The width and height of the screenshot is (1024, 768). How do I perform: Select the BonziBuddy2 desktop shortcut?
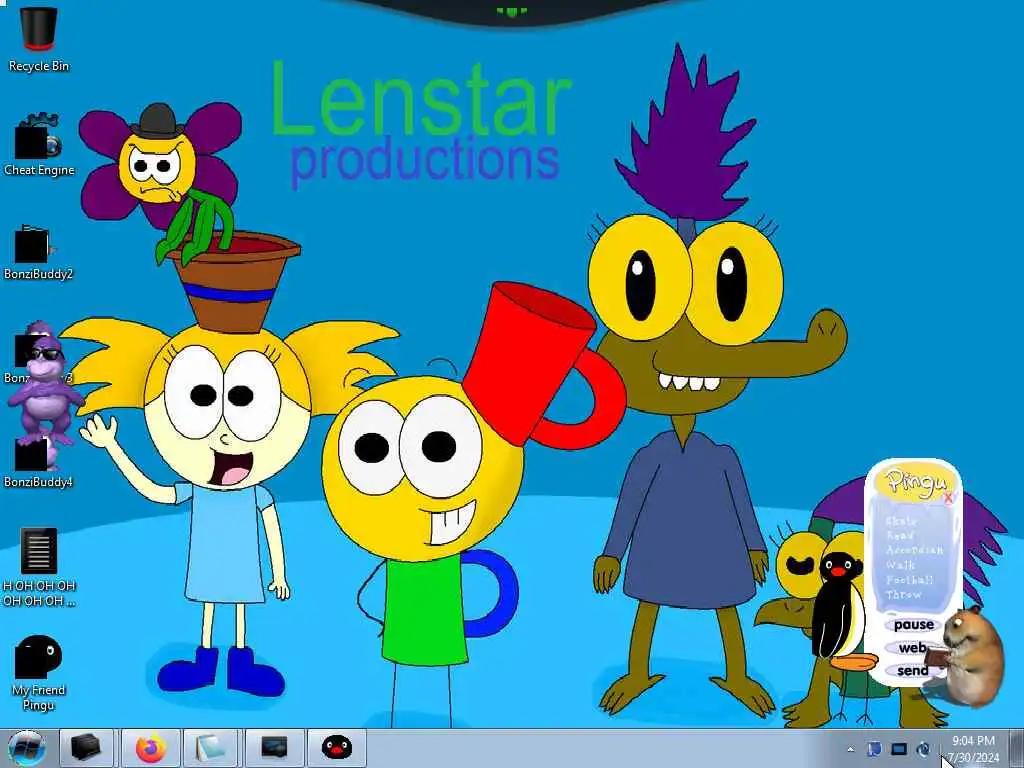tap(37, 252)
